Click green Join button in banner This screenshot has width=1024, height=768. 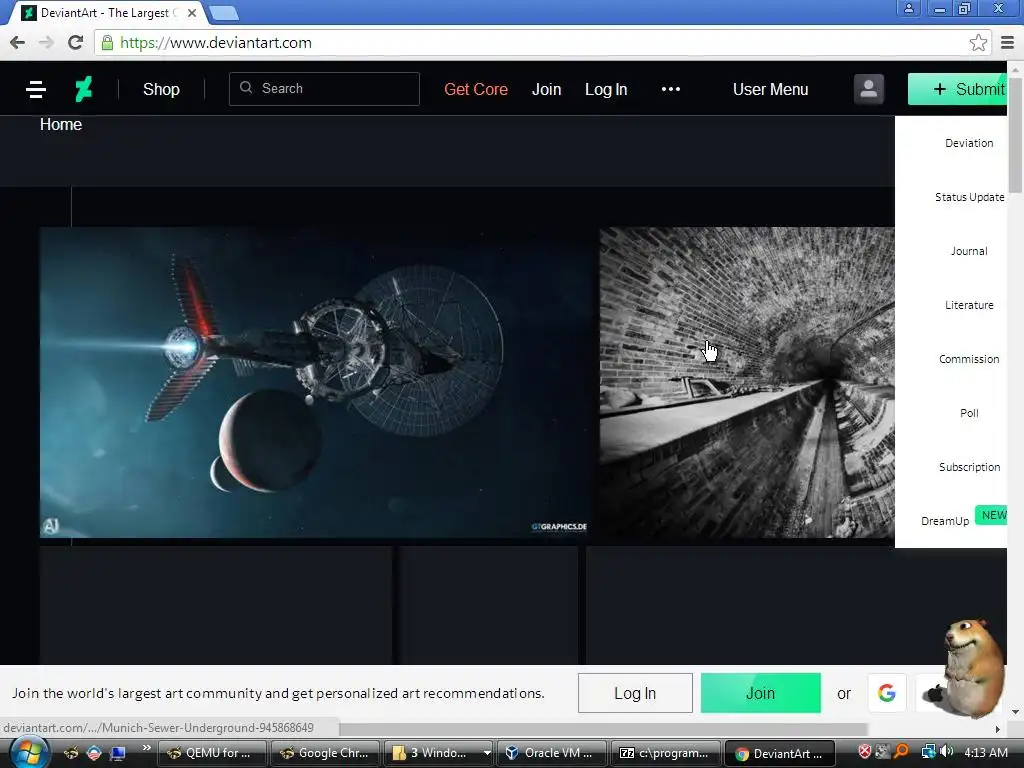click(760, 693)
